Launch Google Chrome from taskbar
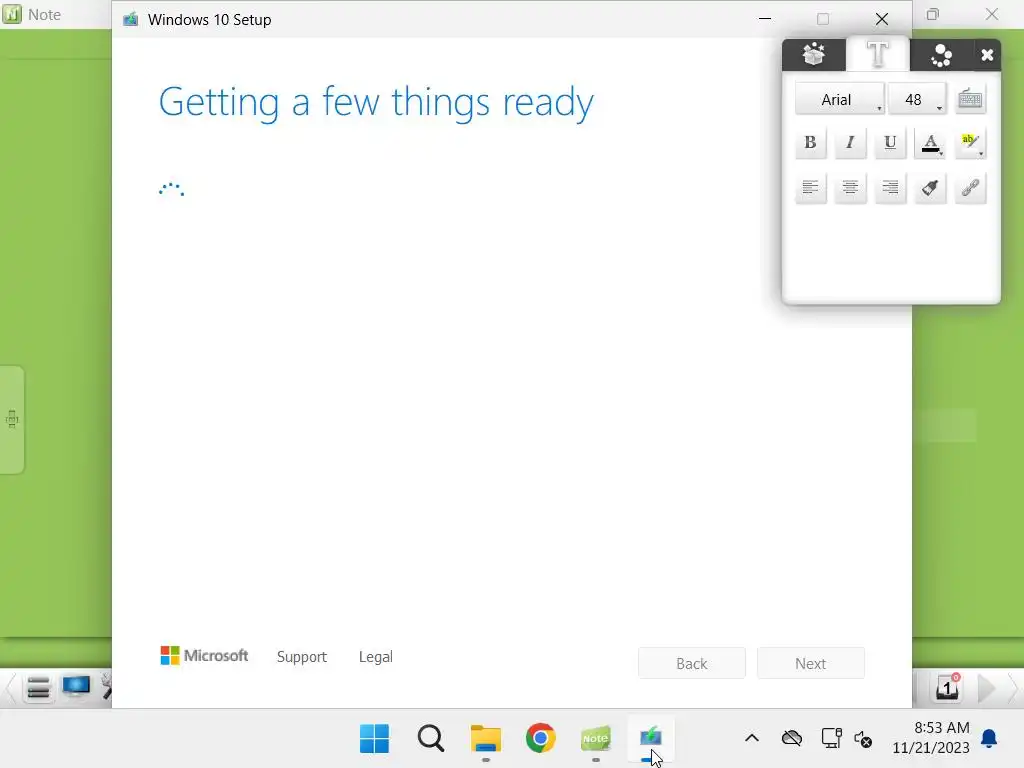The image size is (1024, 768). (x=541, y=739)
